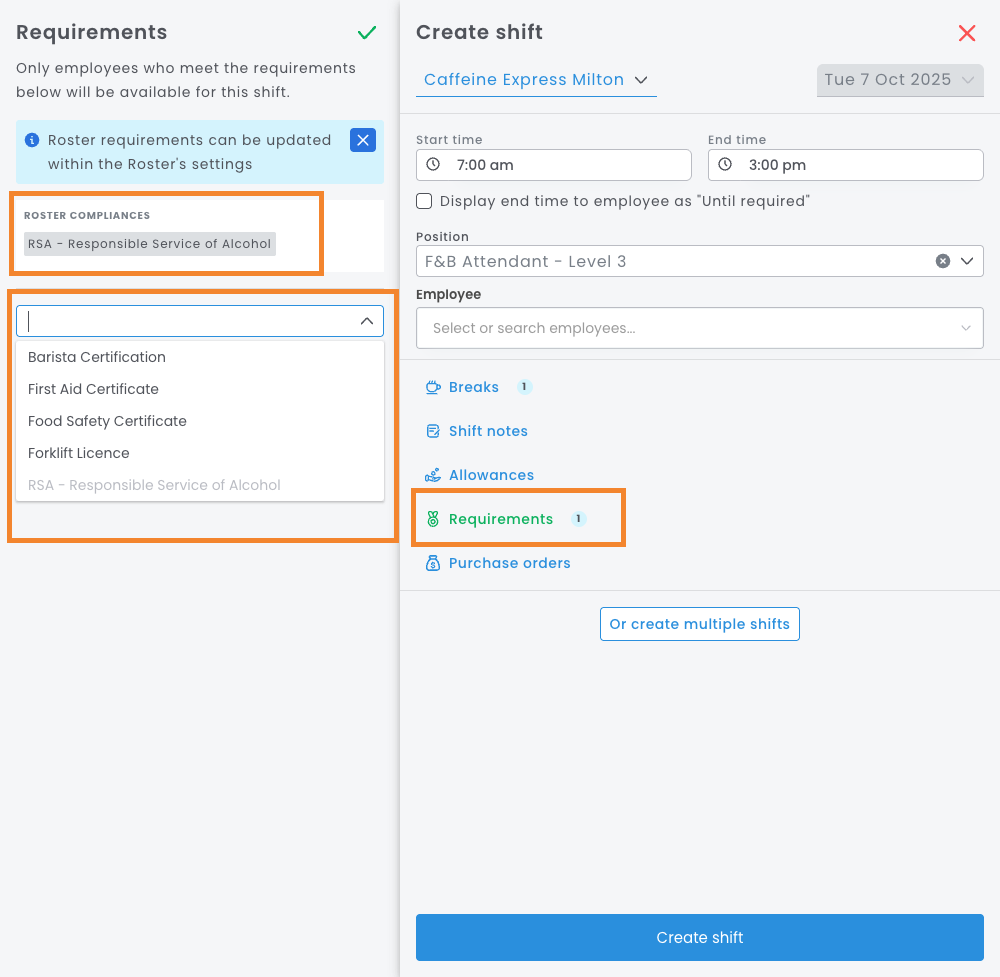The image size is (1000, 977).
Task: Click the Allowances hand icon
Action: [x=433, y=475]
